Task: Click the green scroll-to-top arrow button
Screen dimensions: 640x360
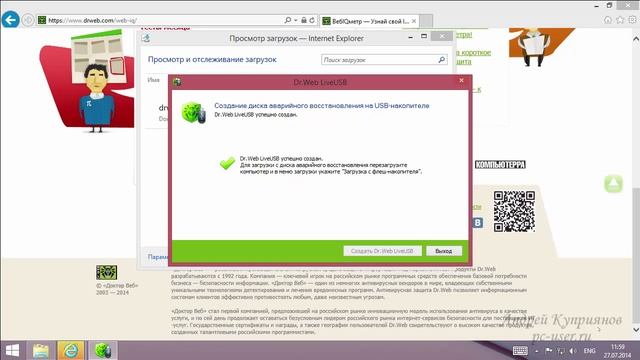Action: [x=613, y=184]
